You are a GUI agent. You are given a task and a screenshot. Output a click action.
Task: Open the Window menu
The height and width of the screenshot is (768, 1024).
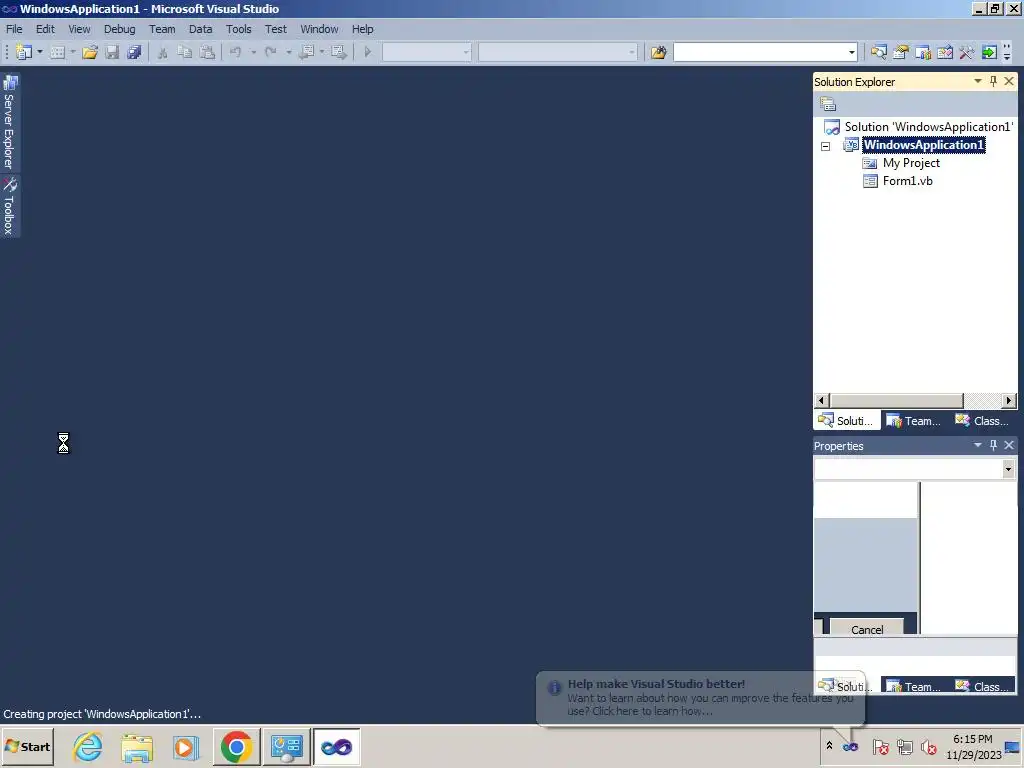[x=319, y=29]
